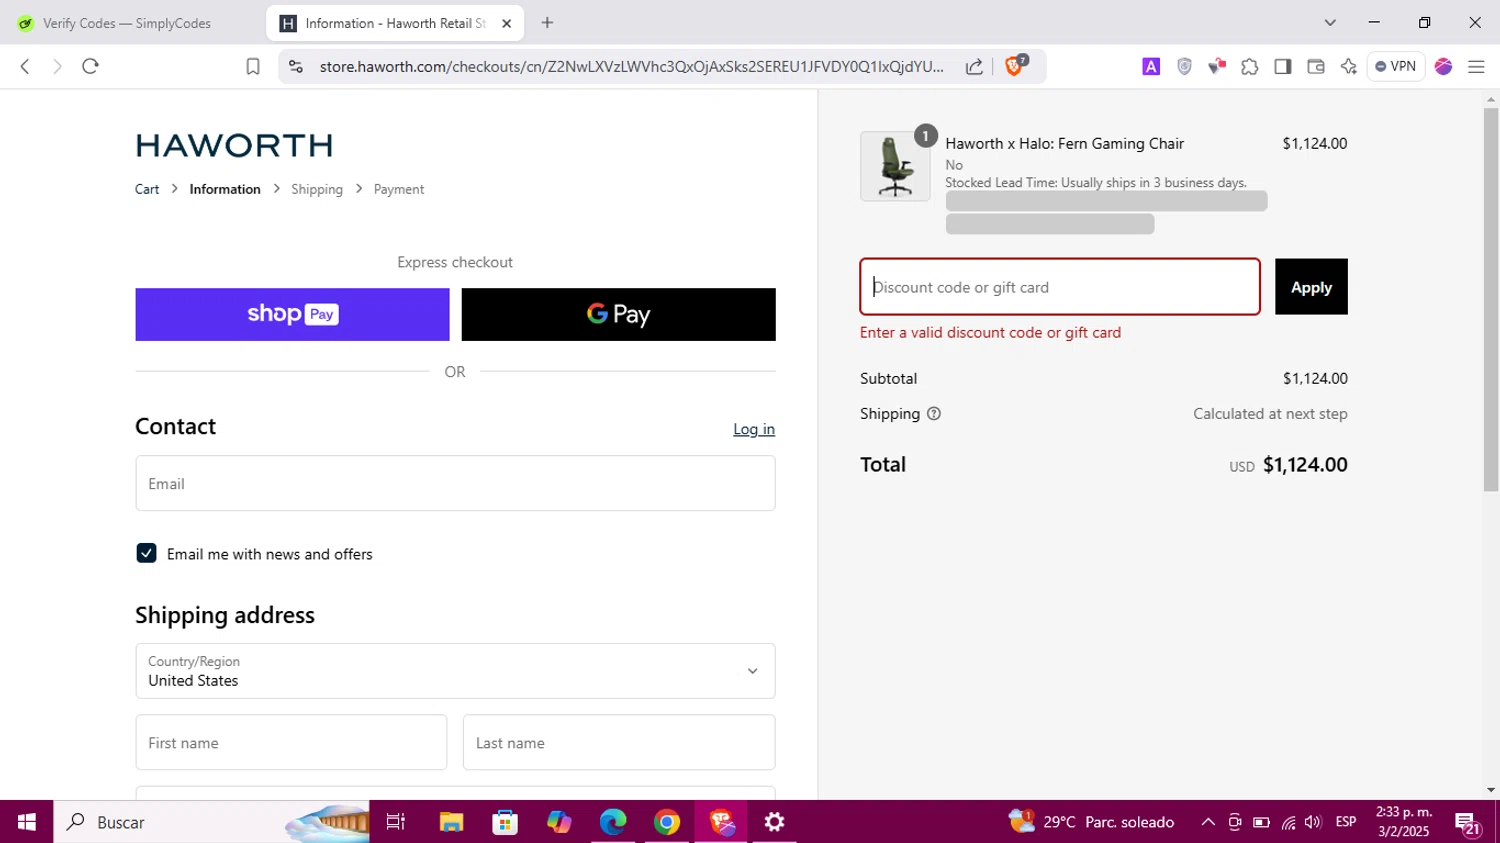Click the Fern Gaming Chair thumbnail

(x=895, y=166)
